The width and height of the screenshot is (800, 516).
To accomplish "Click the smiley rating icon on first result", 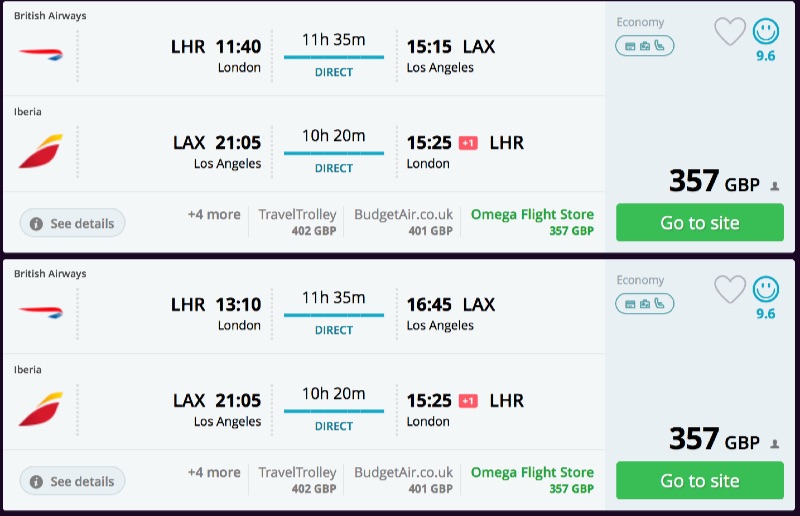I will point(765,30).
